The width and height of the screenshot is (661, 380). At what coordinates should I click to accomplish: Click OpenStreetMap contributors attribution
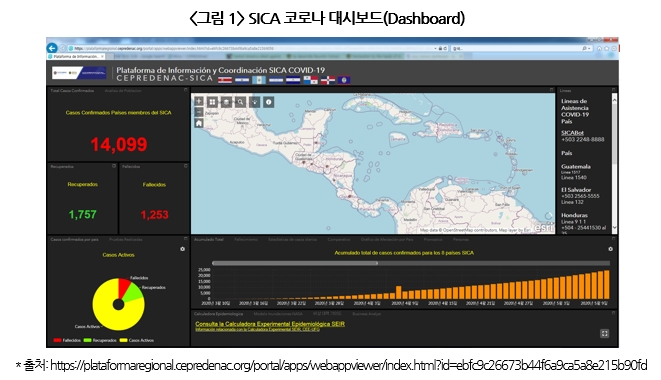coord(470,230)
